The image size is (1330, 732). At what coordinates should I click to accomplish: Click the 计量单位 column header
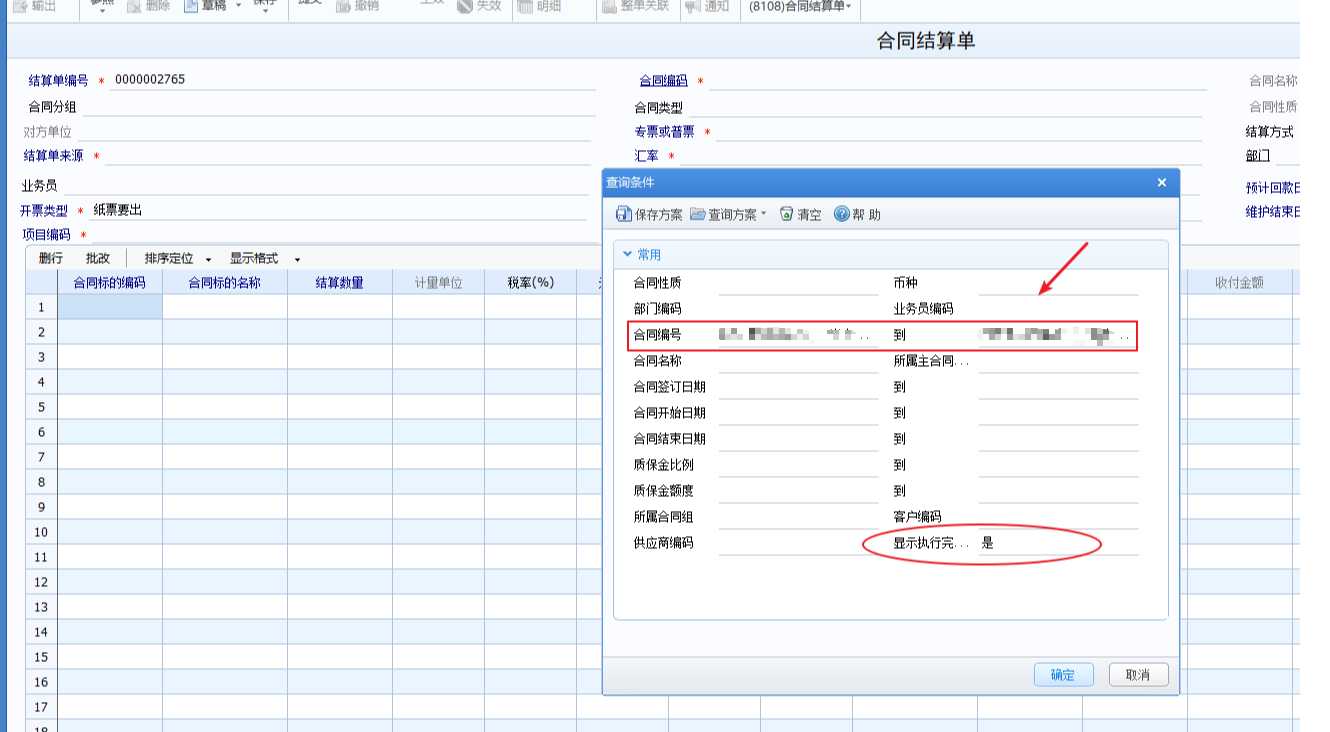[x=438, y=283]
